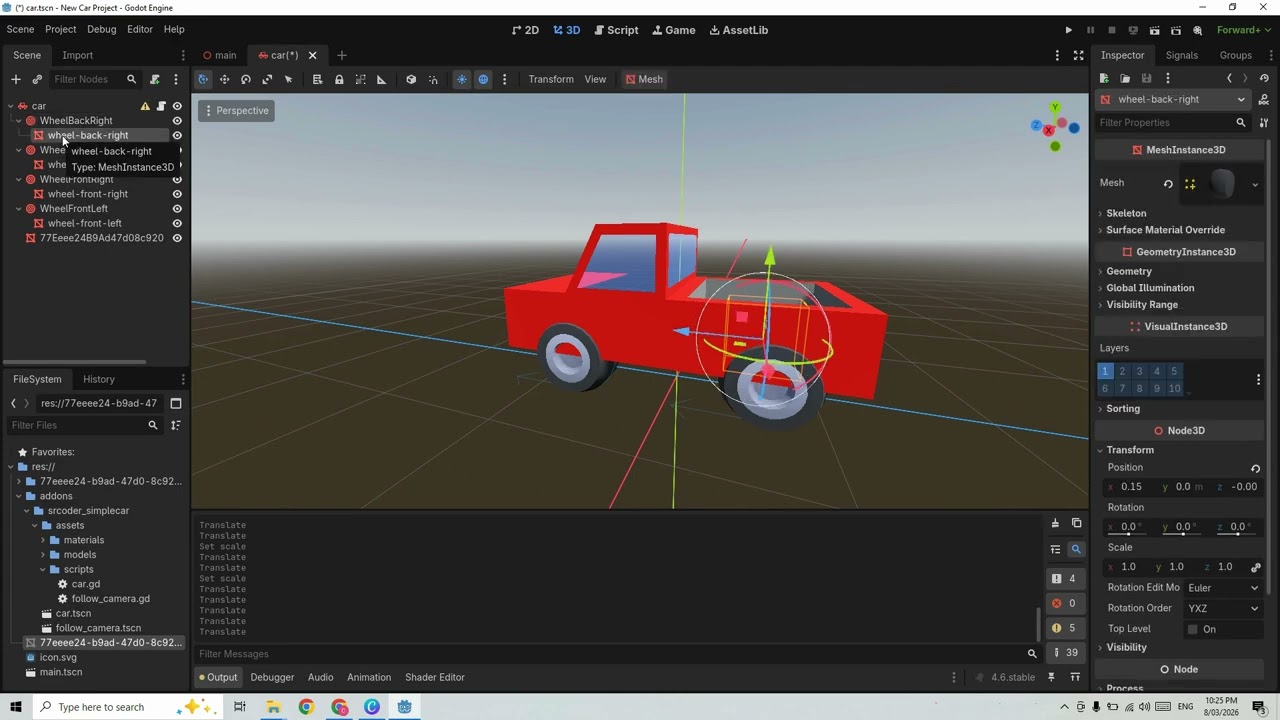Toggle visibility of WheelFrontLeft node
1280x720 pixels.
pyautogui.click(x=177, y=209)
